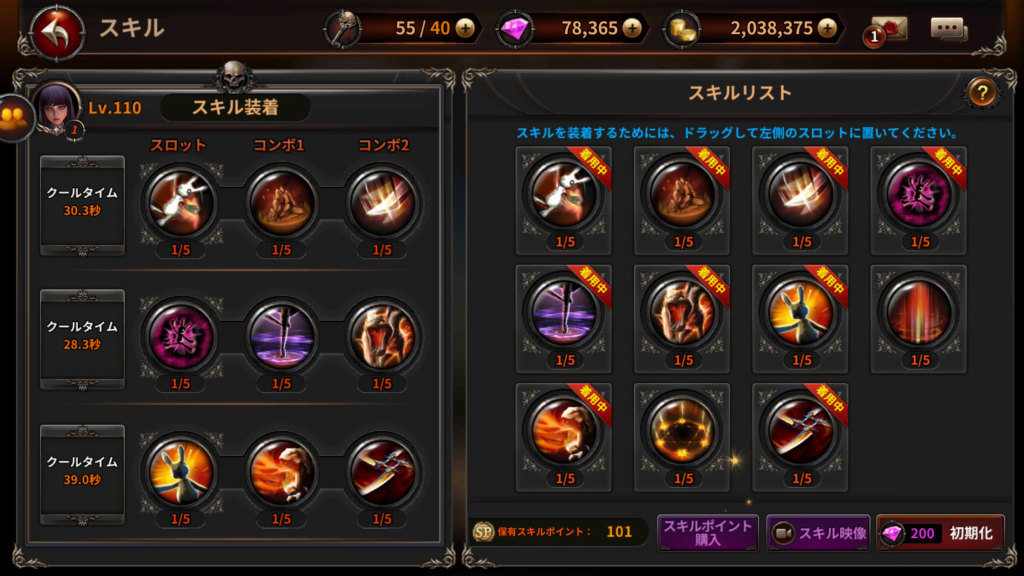This screenshot has height=576, width=1024.
Task: Select crossed blades skill in コンボ2 third row
Action: [382, 471]
